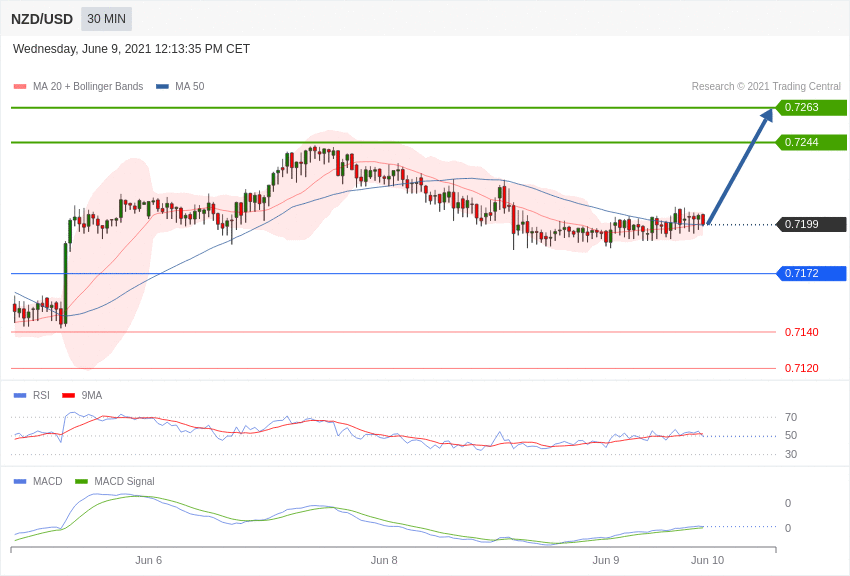Viewport: 850px width, 576px height.
Task: Click 'Research © 2021 Trading Central' credit text
Action: [x=766, y=86]
